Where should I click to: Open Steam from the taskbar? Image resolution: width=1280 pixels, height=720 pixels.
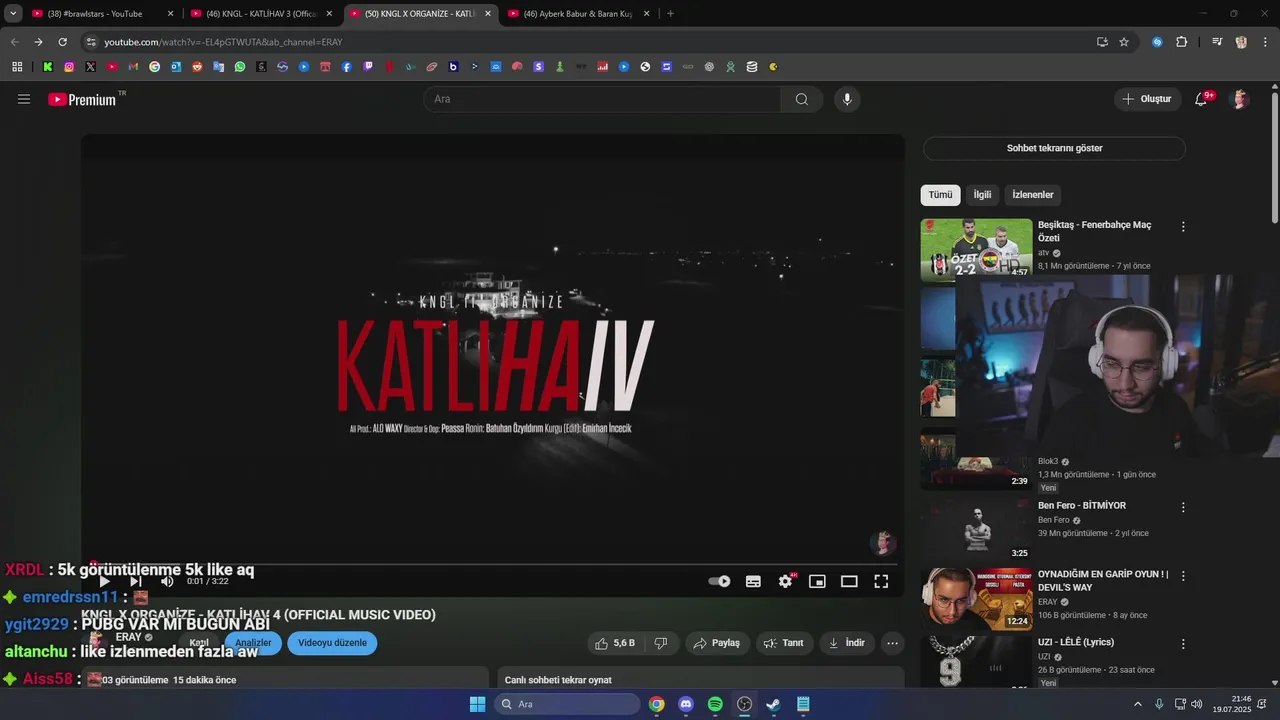click(773, 704)
